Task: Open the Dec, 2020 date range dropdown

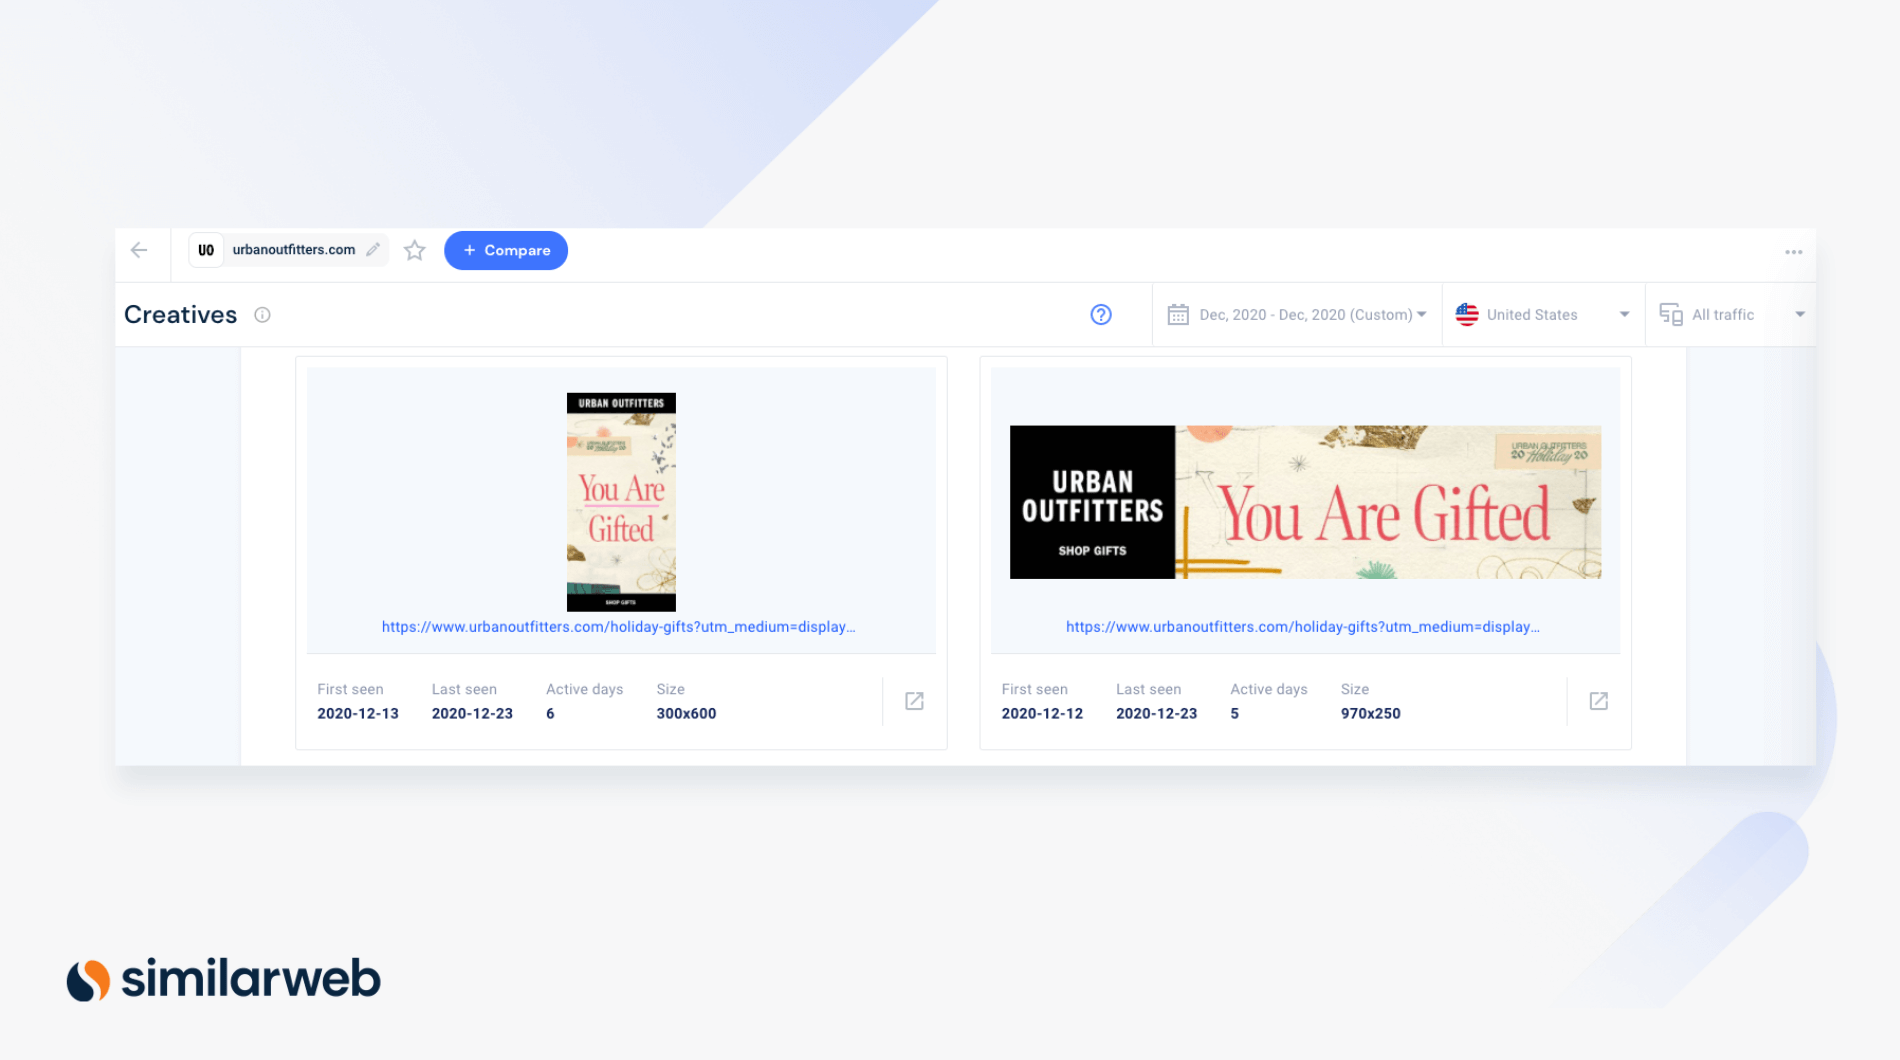Action: (x=1297, y=315)
